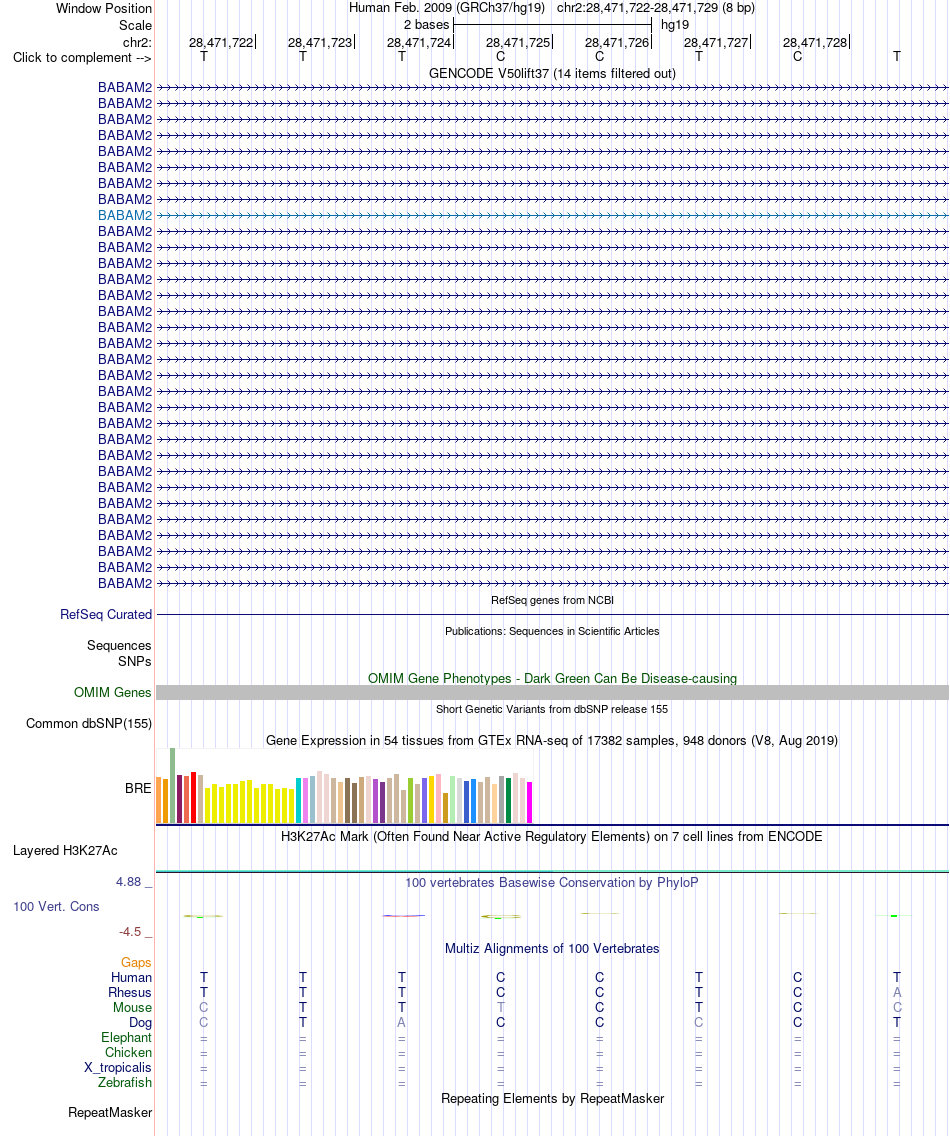
Task: Click the 'chr2:' ruler label
Action: click(x=137, y=42)
